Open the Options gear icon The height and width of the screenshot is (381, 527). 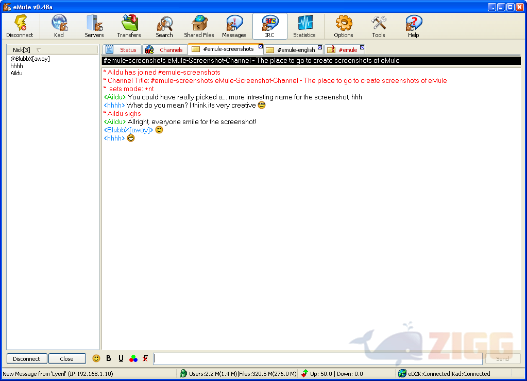click(343, 26)
